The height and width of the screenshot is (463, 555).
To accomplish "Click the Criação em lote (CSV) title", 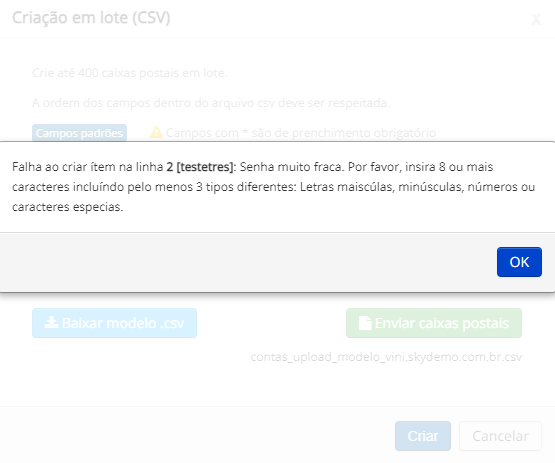I will click(91, 18).
